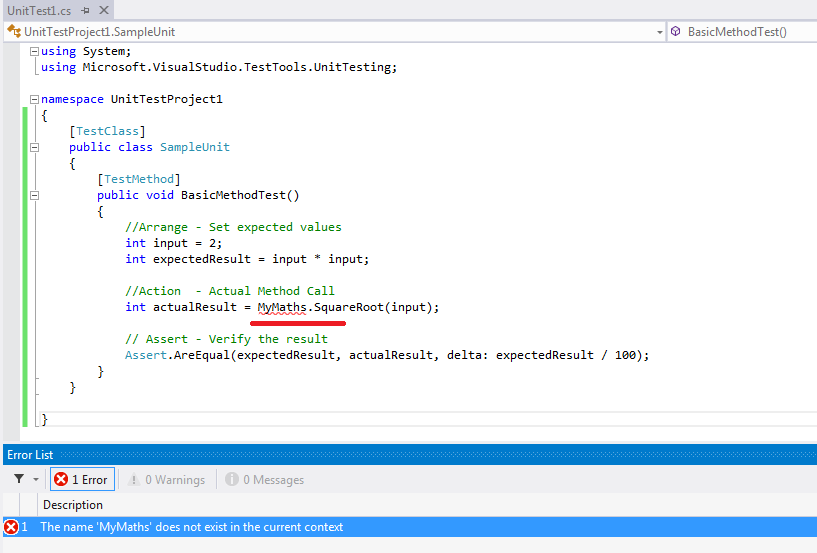This screenshot has height=553, width=817.
Task: Click the class icon beside UnitTestProject1.SampleUnit
Action: pos(14,31)
